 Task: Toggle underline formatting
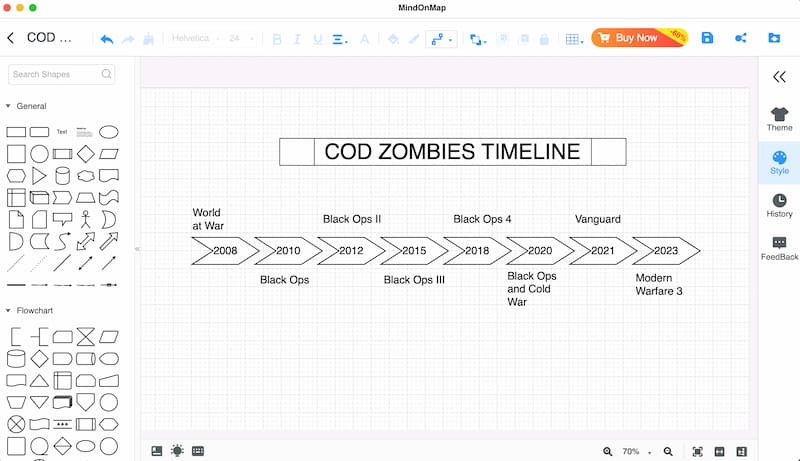point(318,39)
